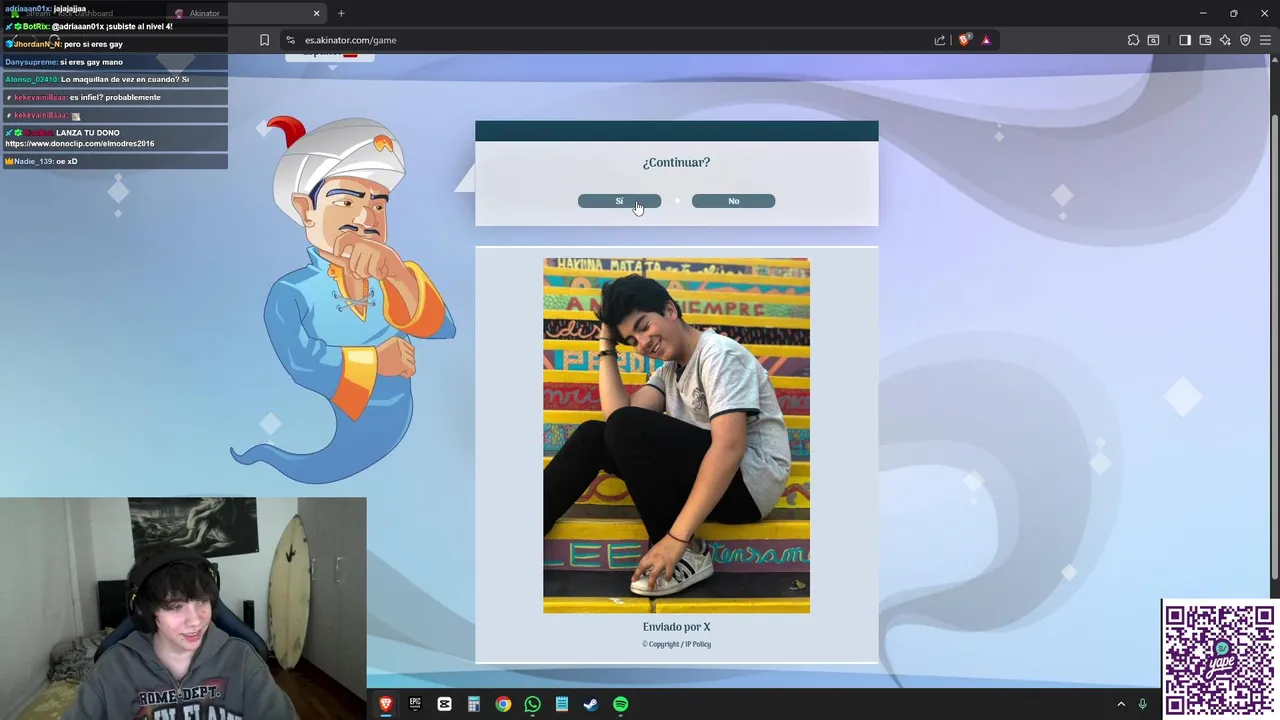Viewport: 1280px width, 720px height.
Task: Open the extensions puzzle icon
Action: [1133, 40]
